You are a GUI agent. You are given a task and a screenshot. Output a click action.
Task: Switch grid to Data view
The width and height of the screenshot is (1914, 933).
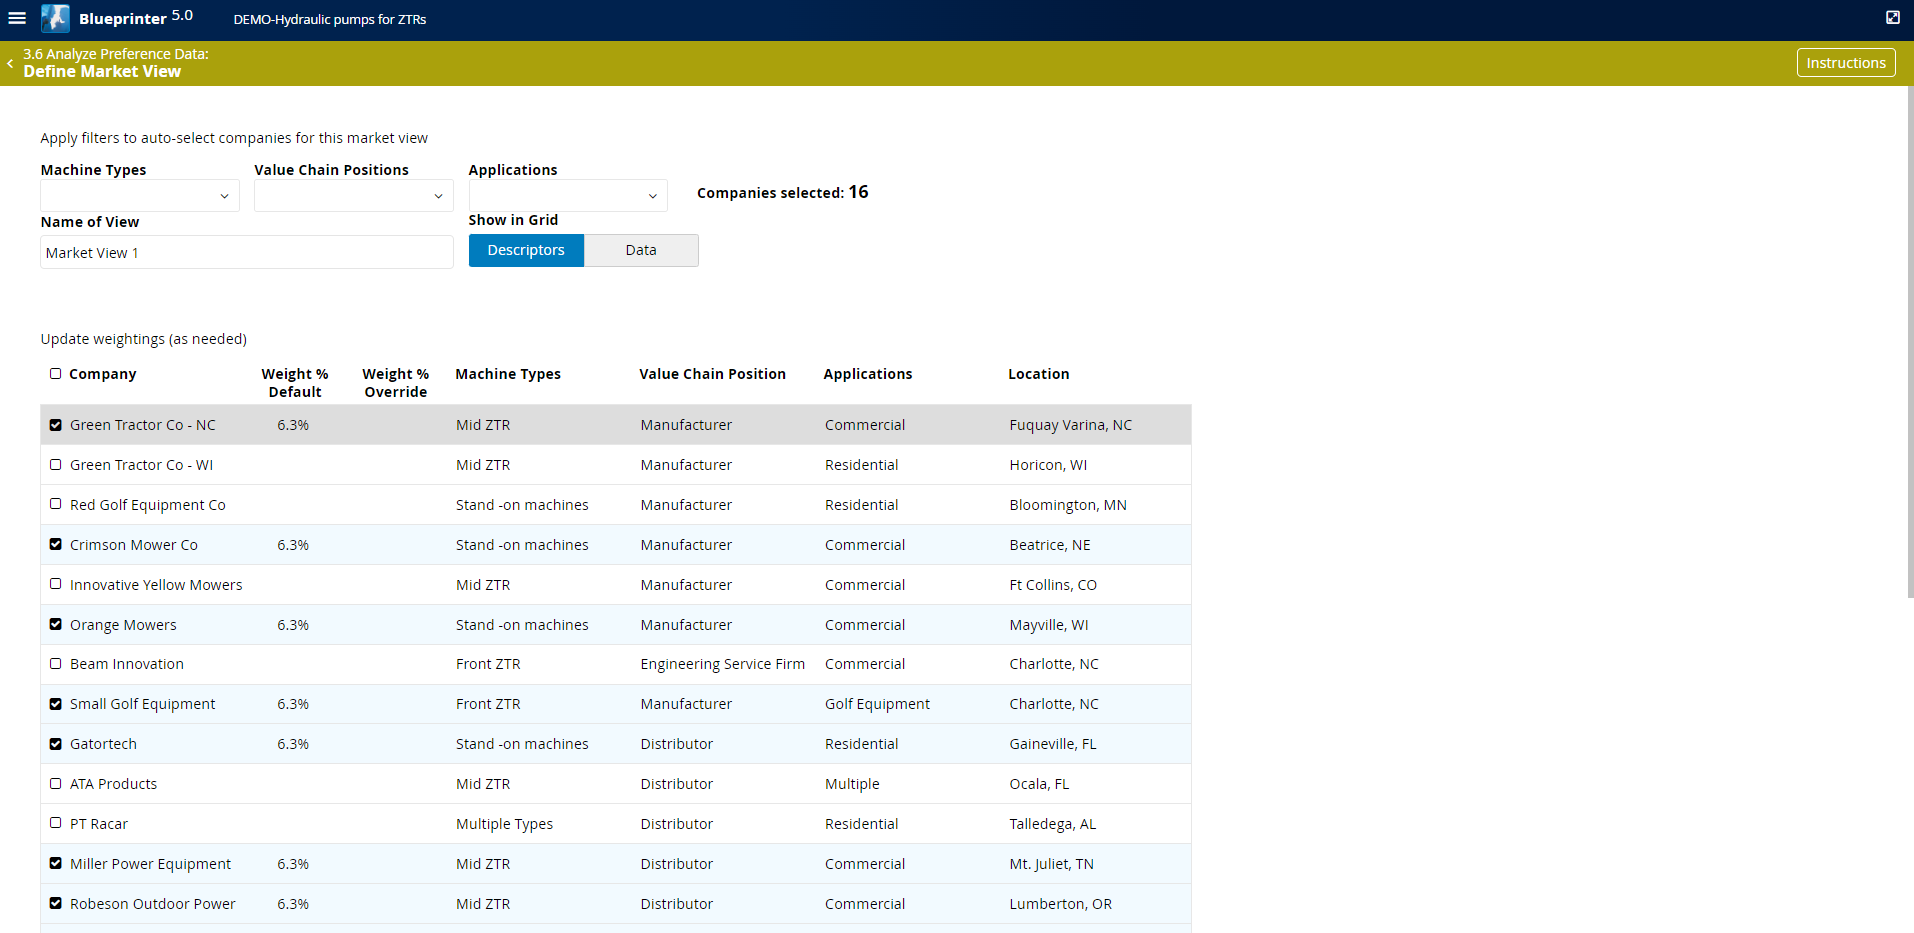tap(641, 250)
